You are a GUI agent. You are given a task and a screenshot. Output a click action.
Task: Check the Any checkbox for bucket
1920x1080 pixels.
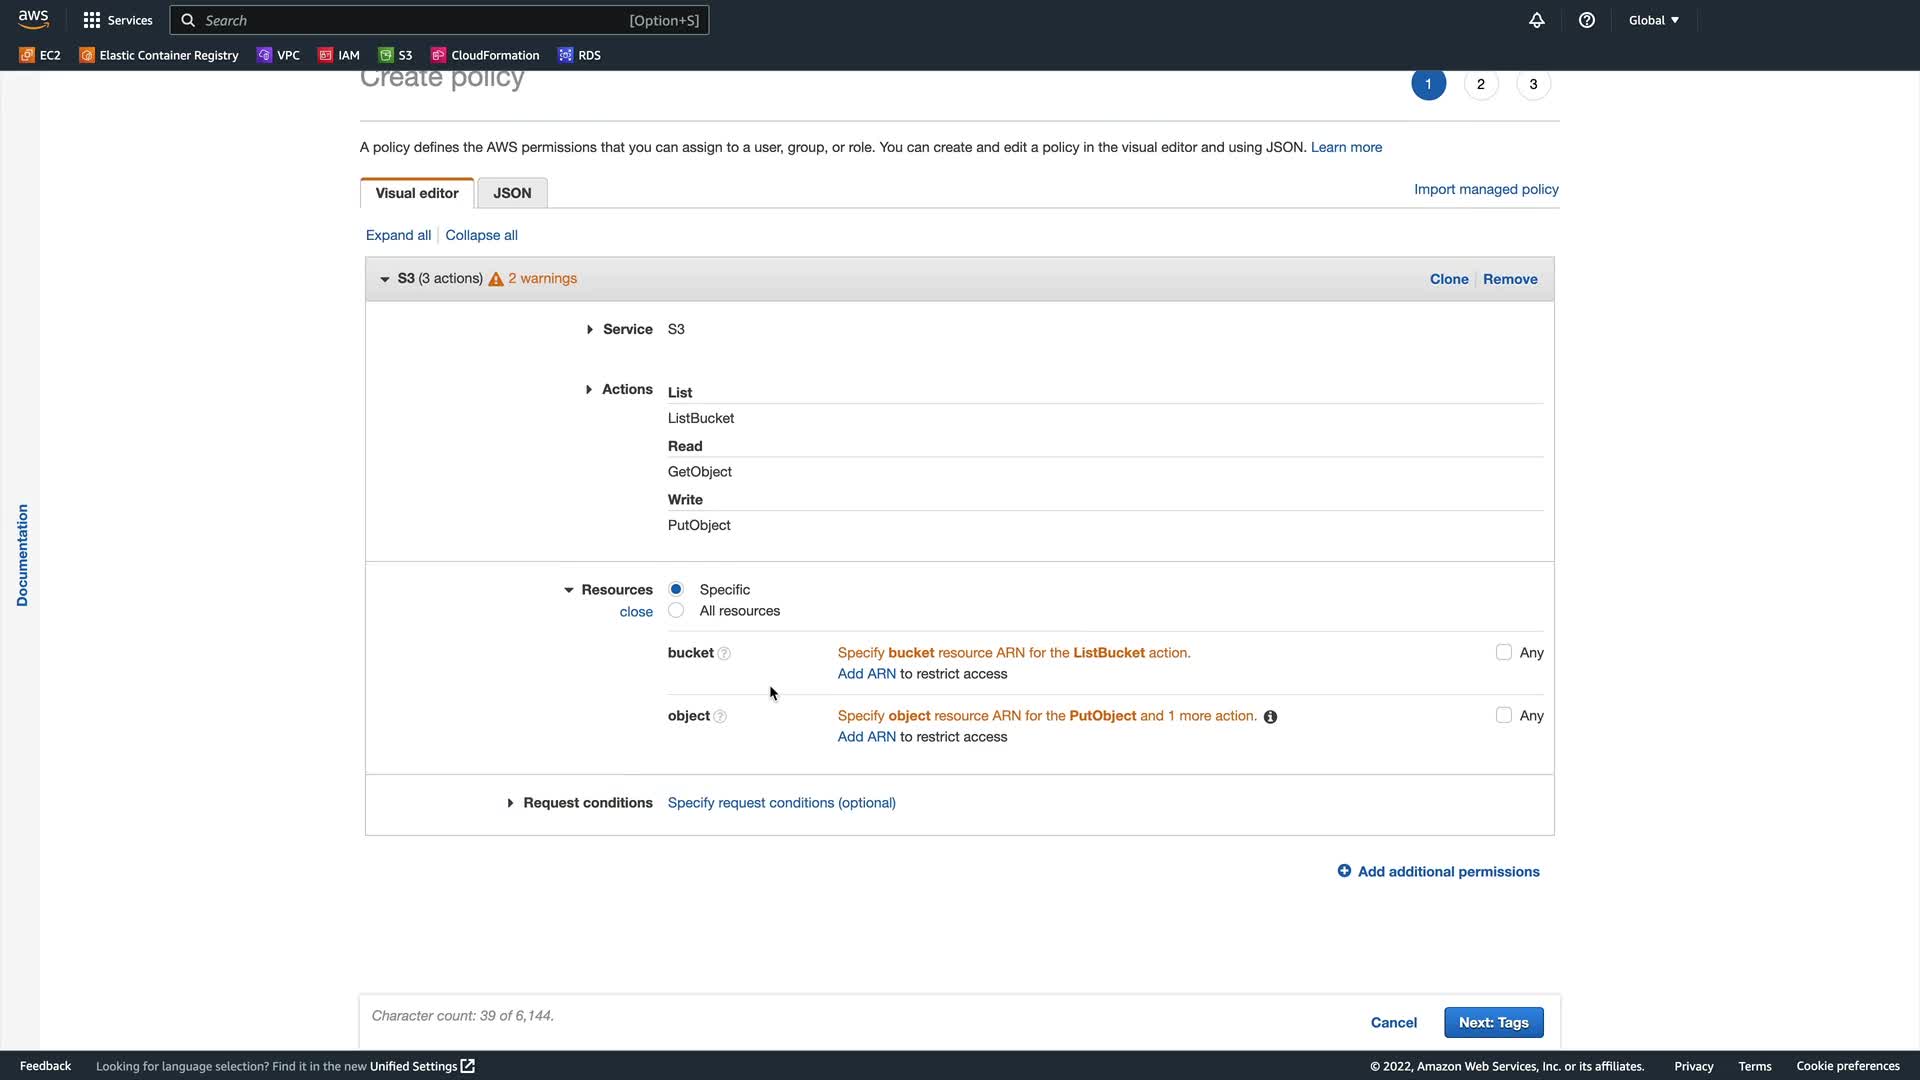pyautogui.click(x=1503, y=653)
